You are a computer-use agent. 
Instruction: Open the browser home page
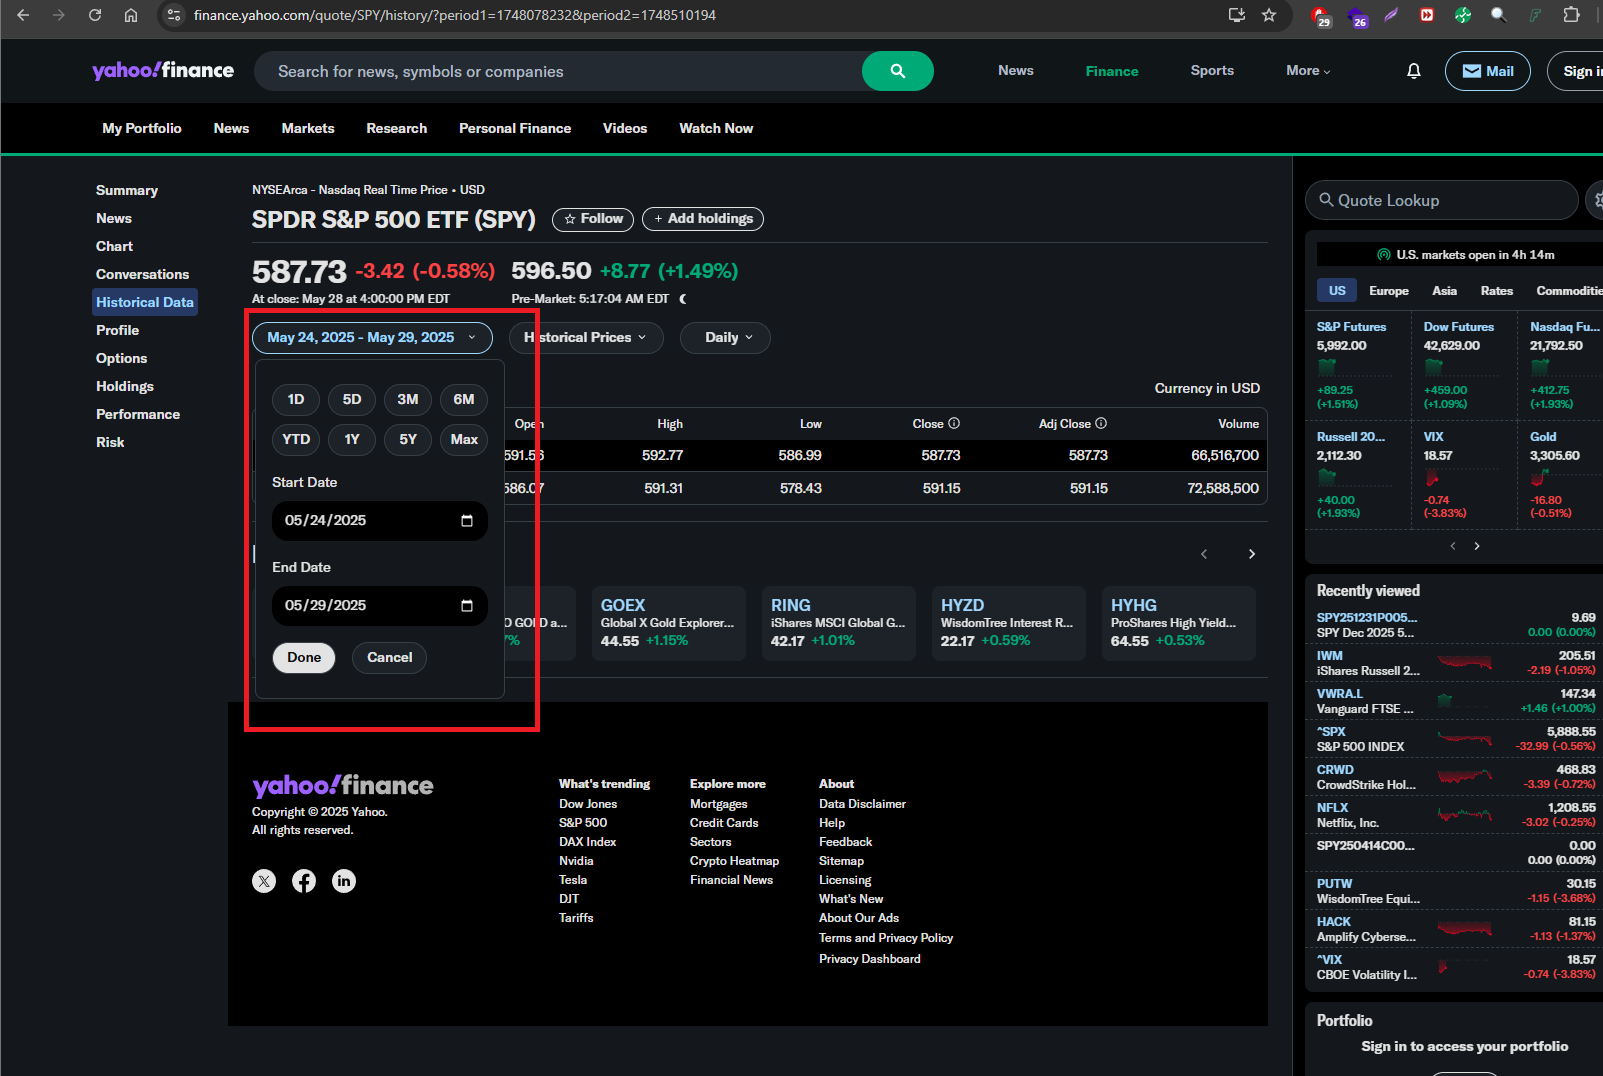[131, 15]
